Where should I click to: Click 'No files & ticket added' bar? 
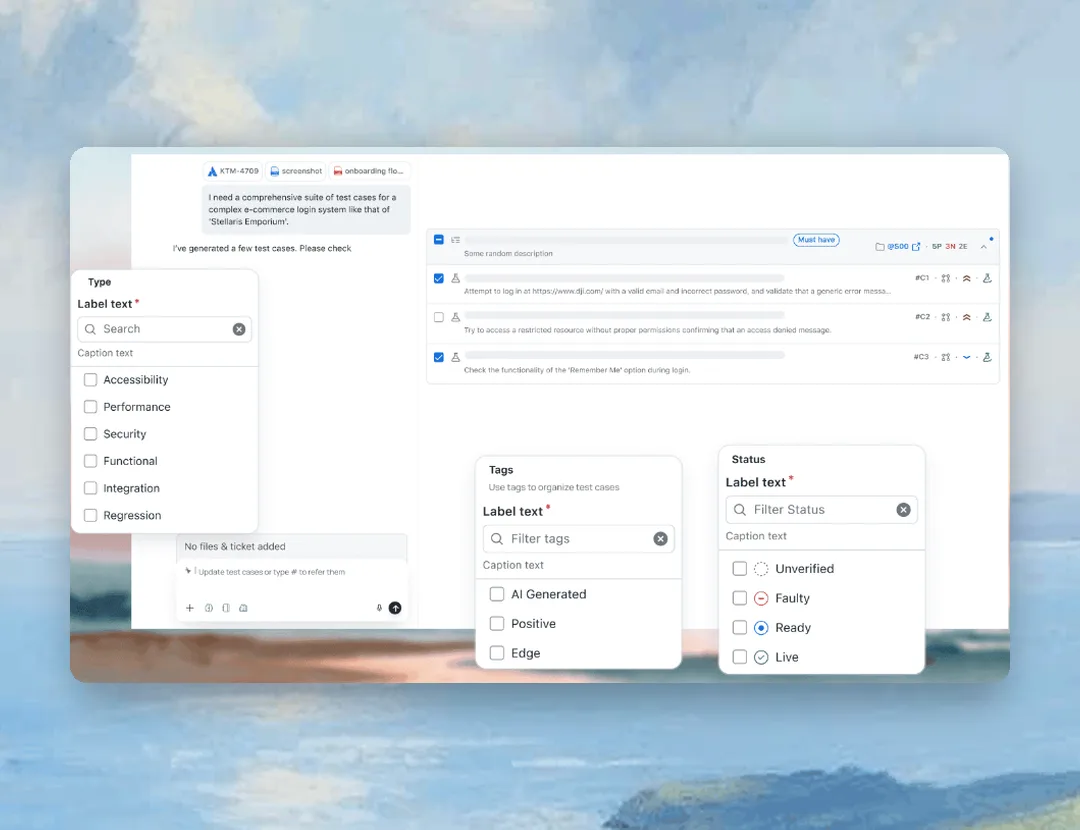click(x=291, y=546)
